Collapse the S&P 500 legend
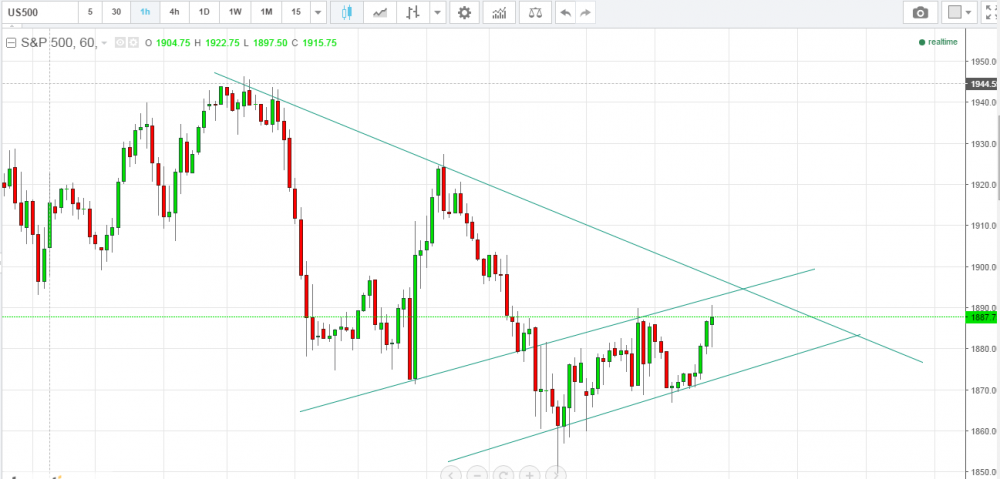 [11, 43]
